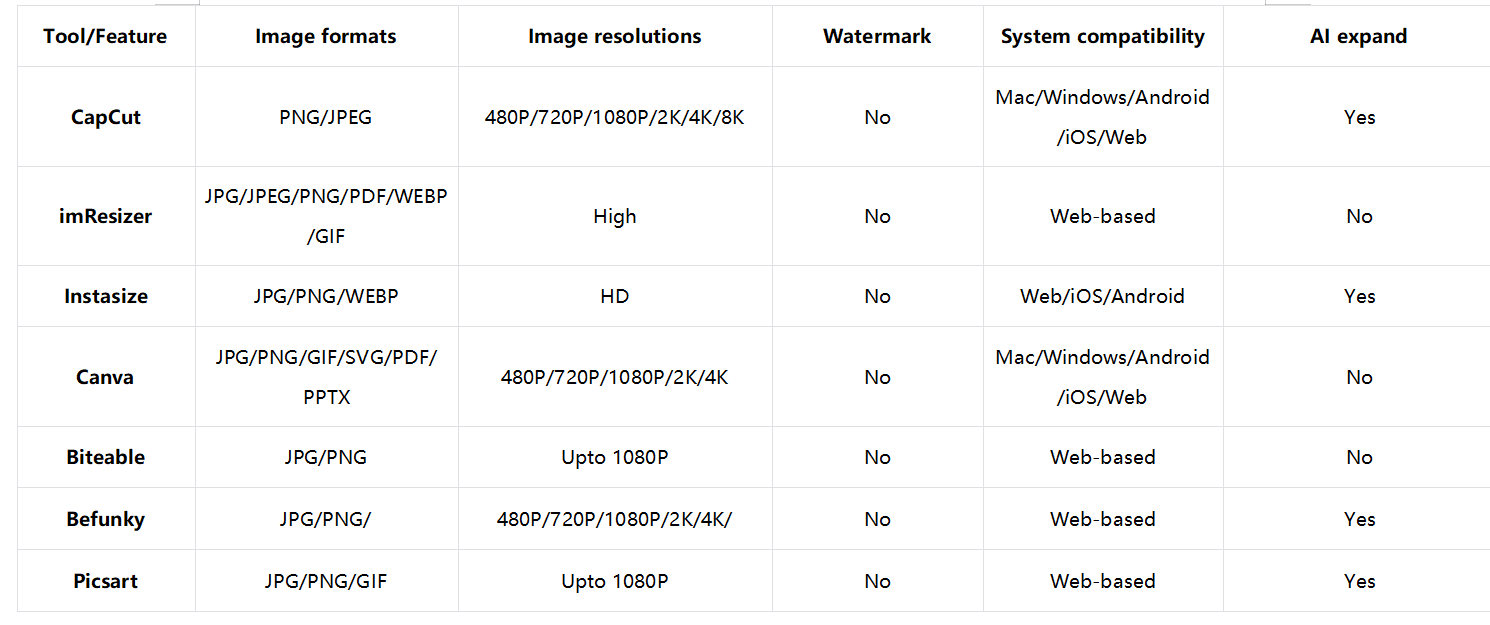Click the JPG/PNG/WEBP formats cell
Screen dimensions: 1490x625
[326, 296]
